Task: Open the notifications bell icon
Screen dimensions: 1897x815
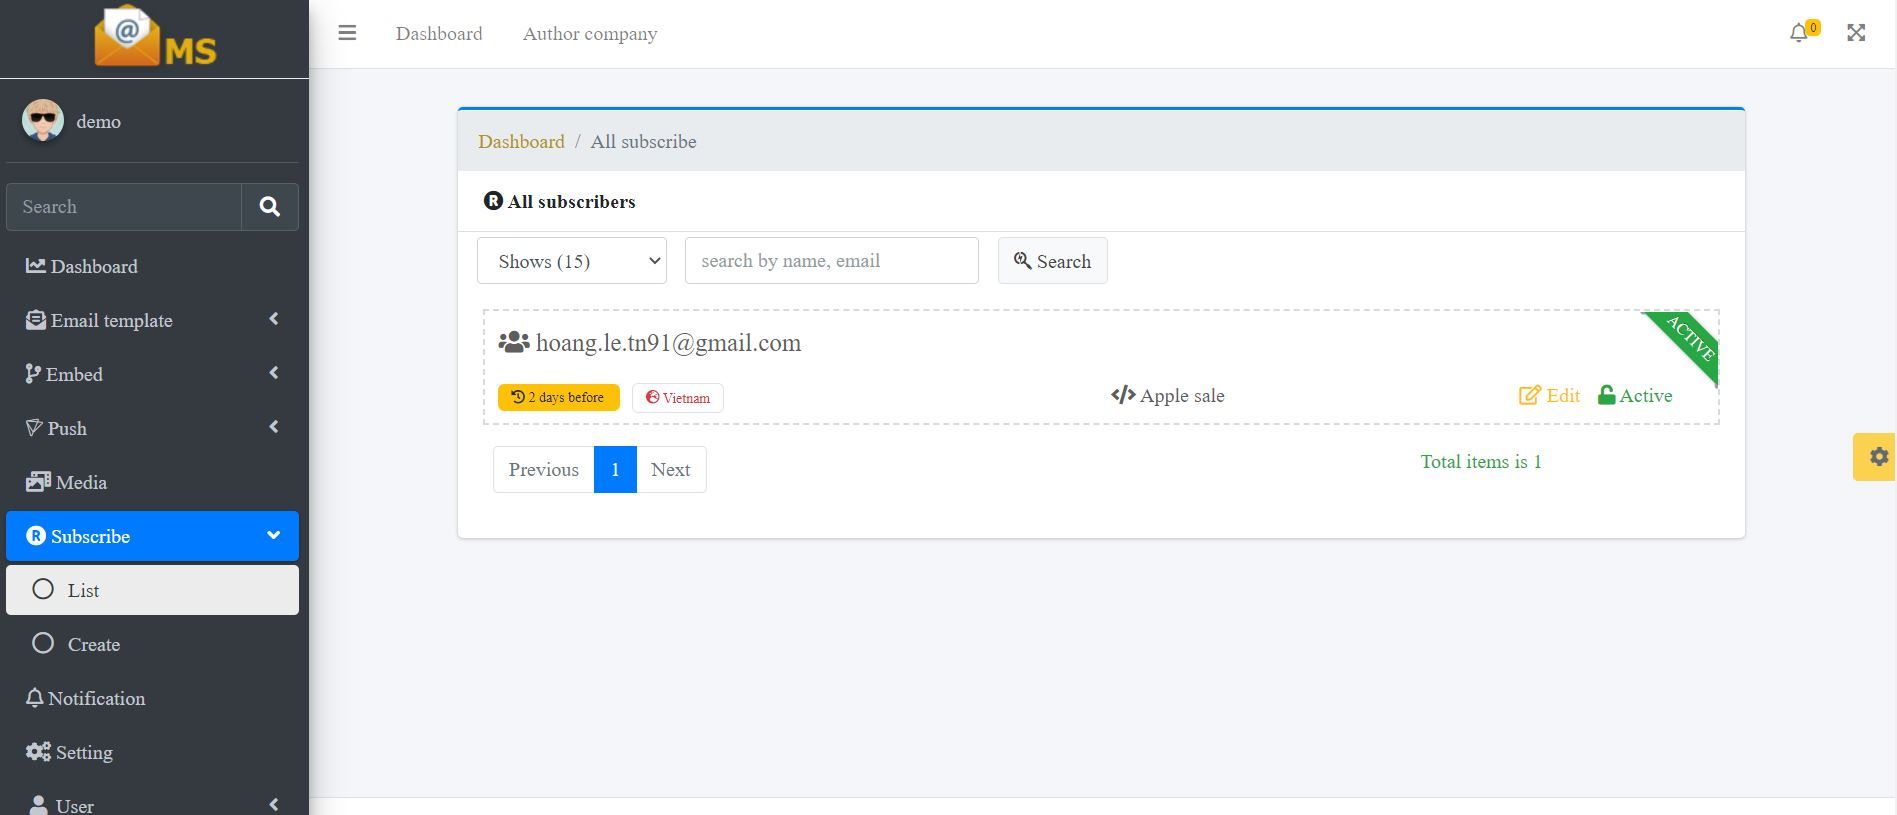Action: [x=1799, y=33]
